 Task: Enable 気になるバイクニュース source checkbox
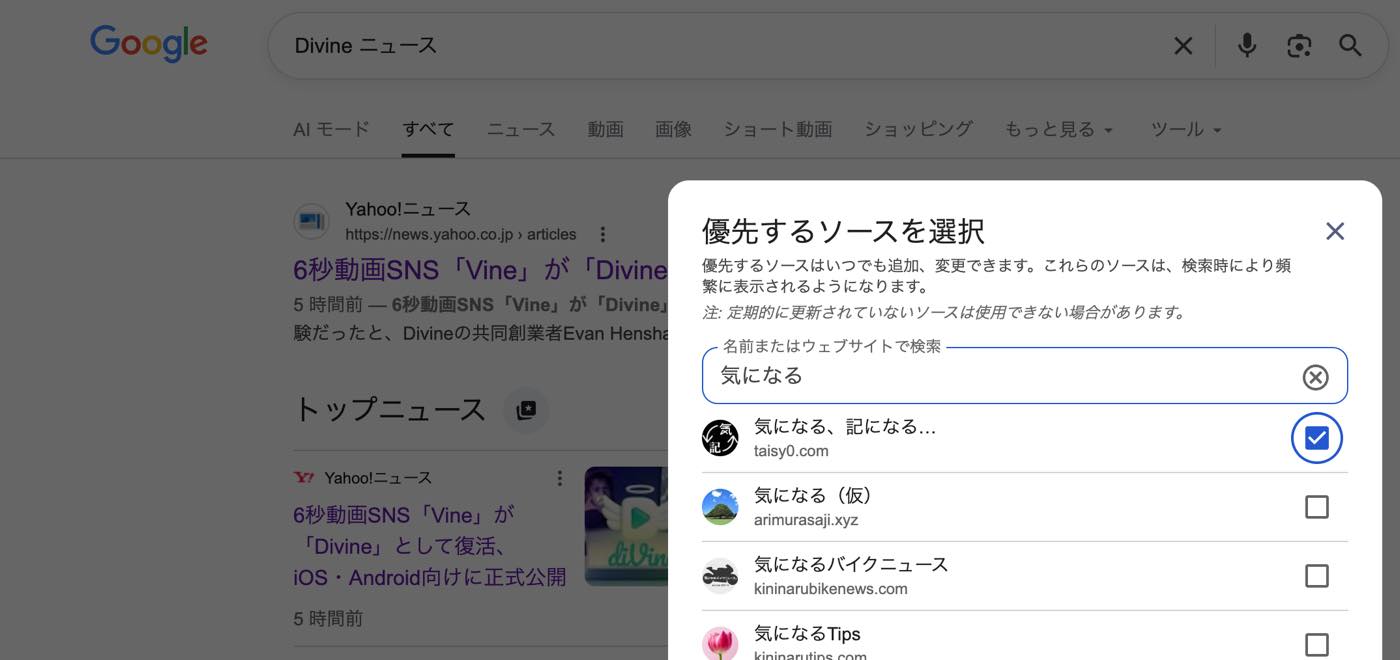click(x=1316, y=576)
